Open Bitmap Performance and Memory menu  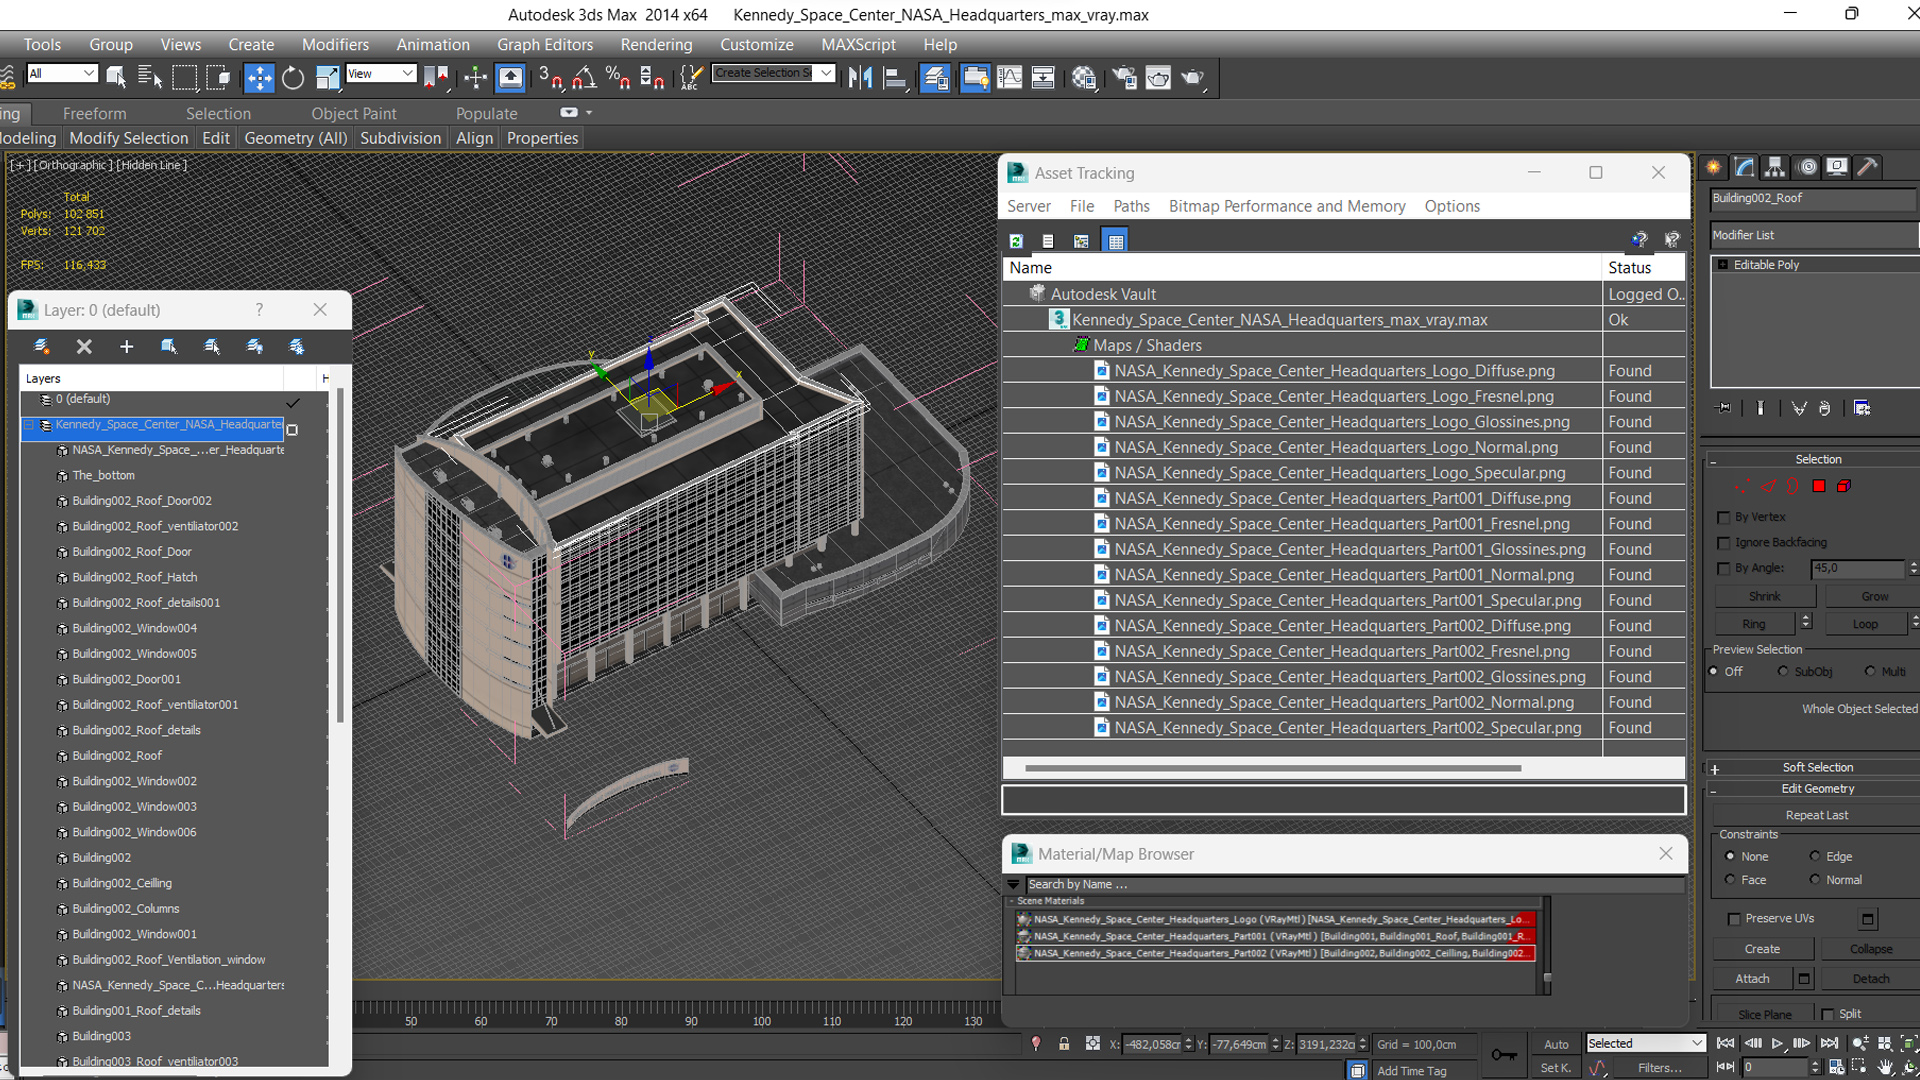1287,206
